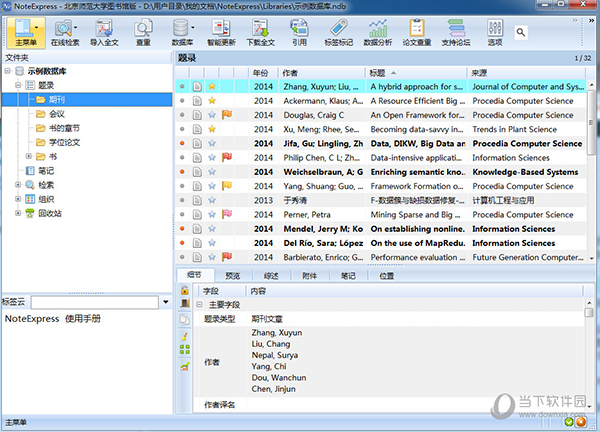The height and width of the screenshot is (432, 600).
Task: Select the 笔记 tree item
Action: 46,170
